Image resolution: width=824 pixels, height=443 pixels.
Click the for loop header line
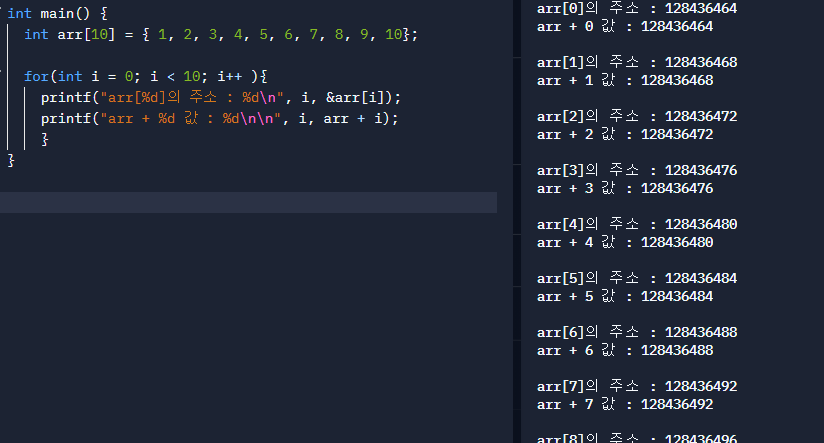pyautogui.click(x=146, y=77)
